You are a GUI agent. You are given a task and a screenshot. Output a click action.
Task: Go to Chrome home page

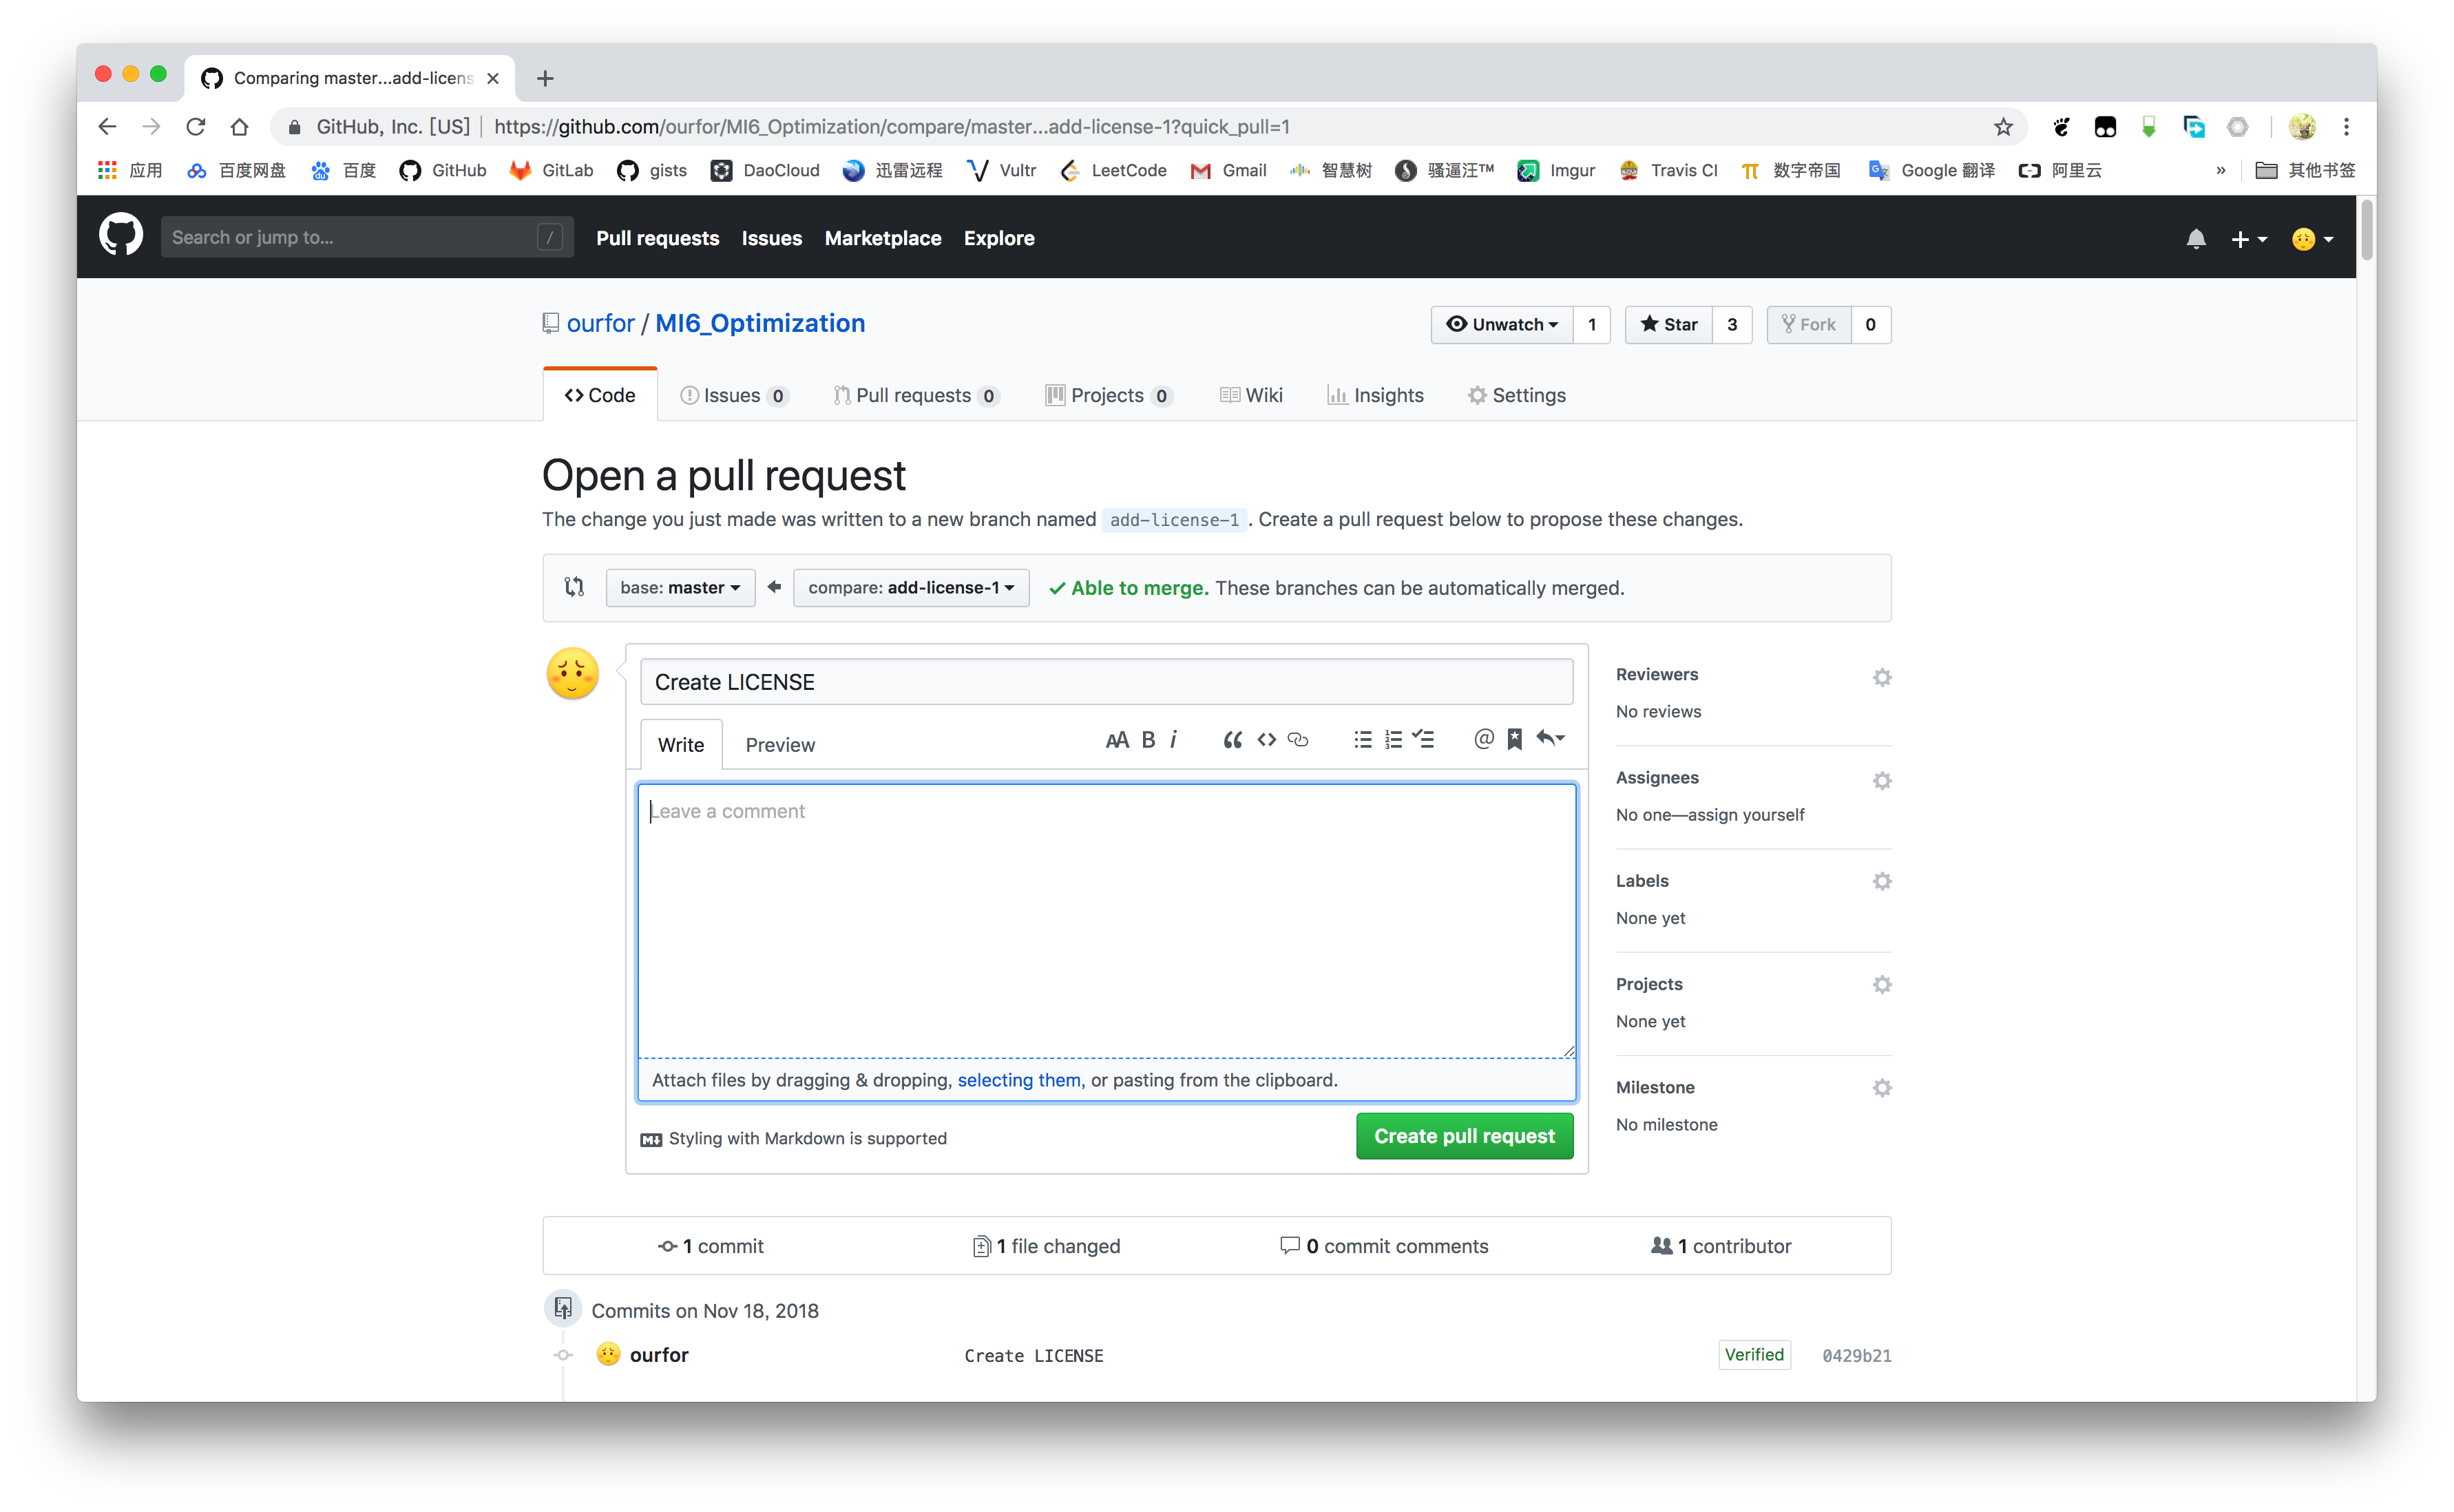click(239, 127)
